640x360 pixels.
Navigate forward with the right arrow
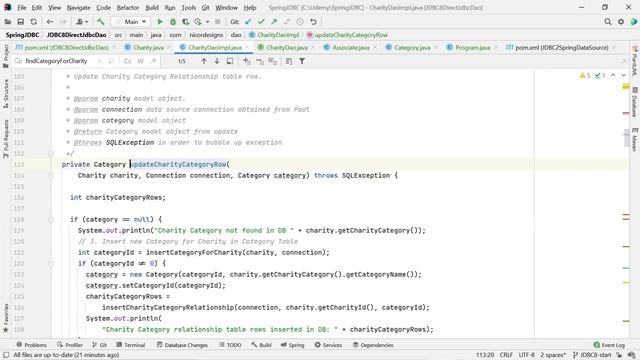63,22
